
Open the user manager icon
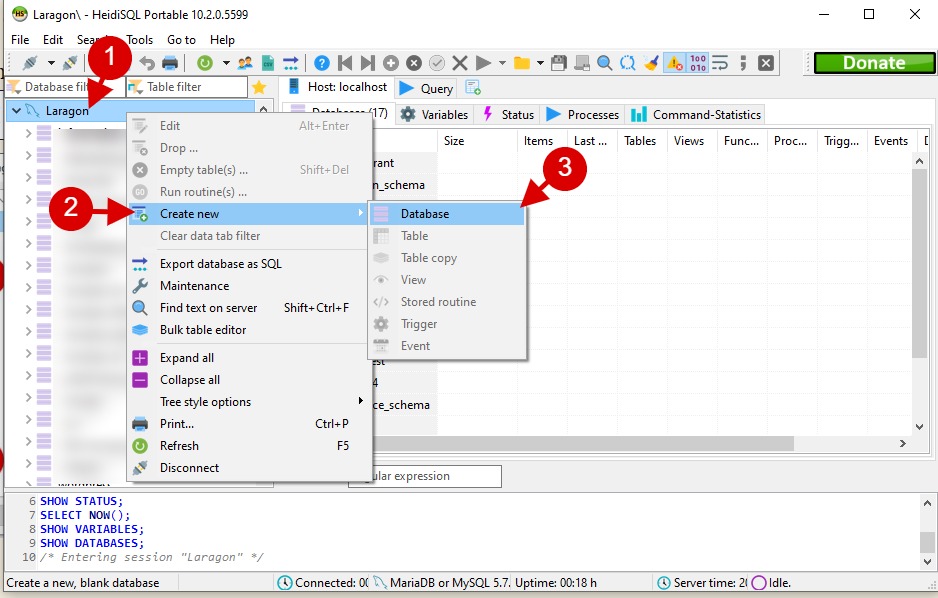point(245,63)
